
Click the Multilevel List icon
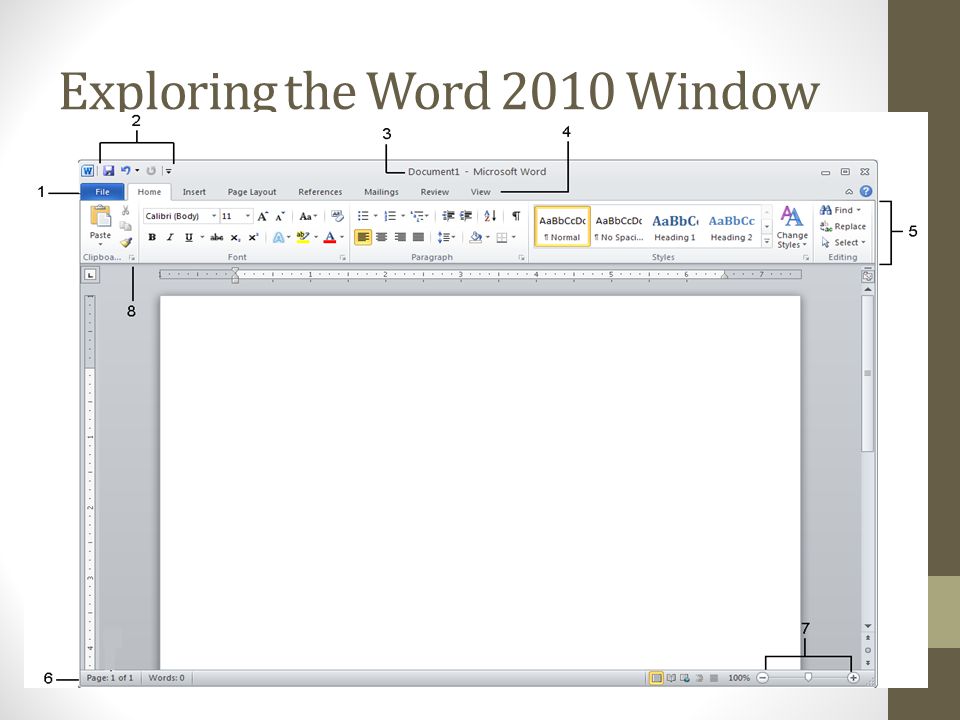pyautogui.click(x=418, y=216)
